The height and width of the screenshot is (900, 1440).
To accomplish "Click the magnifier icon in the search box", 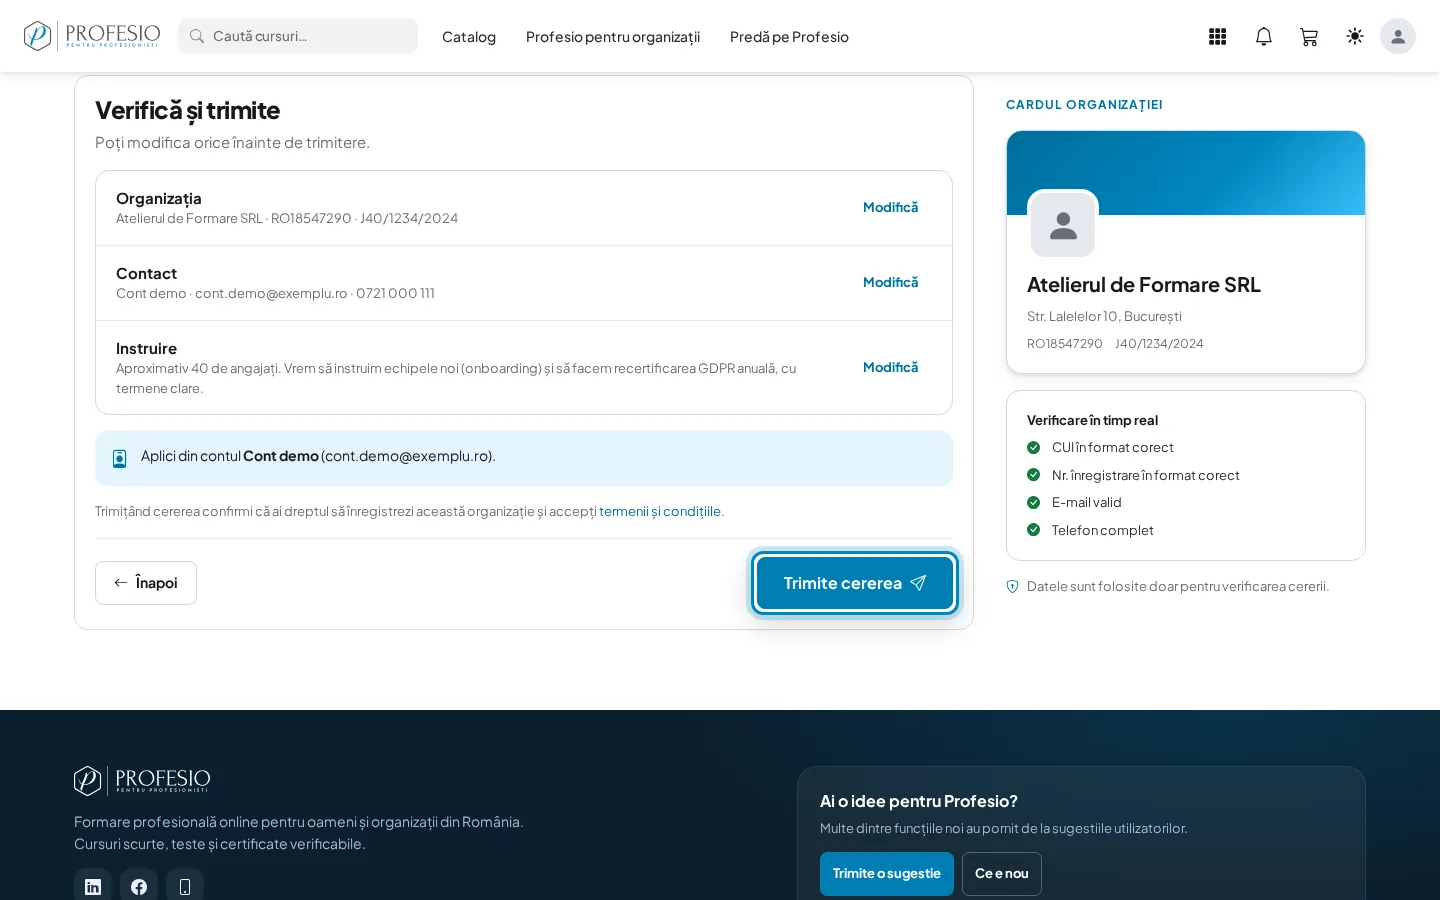I will click(x=197, y=36).
